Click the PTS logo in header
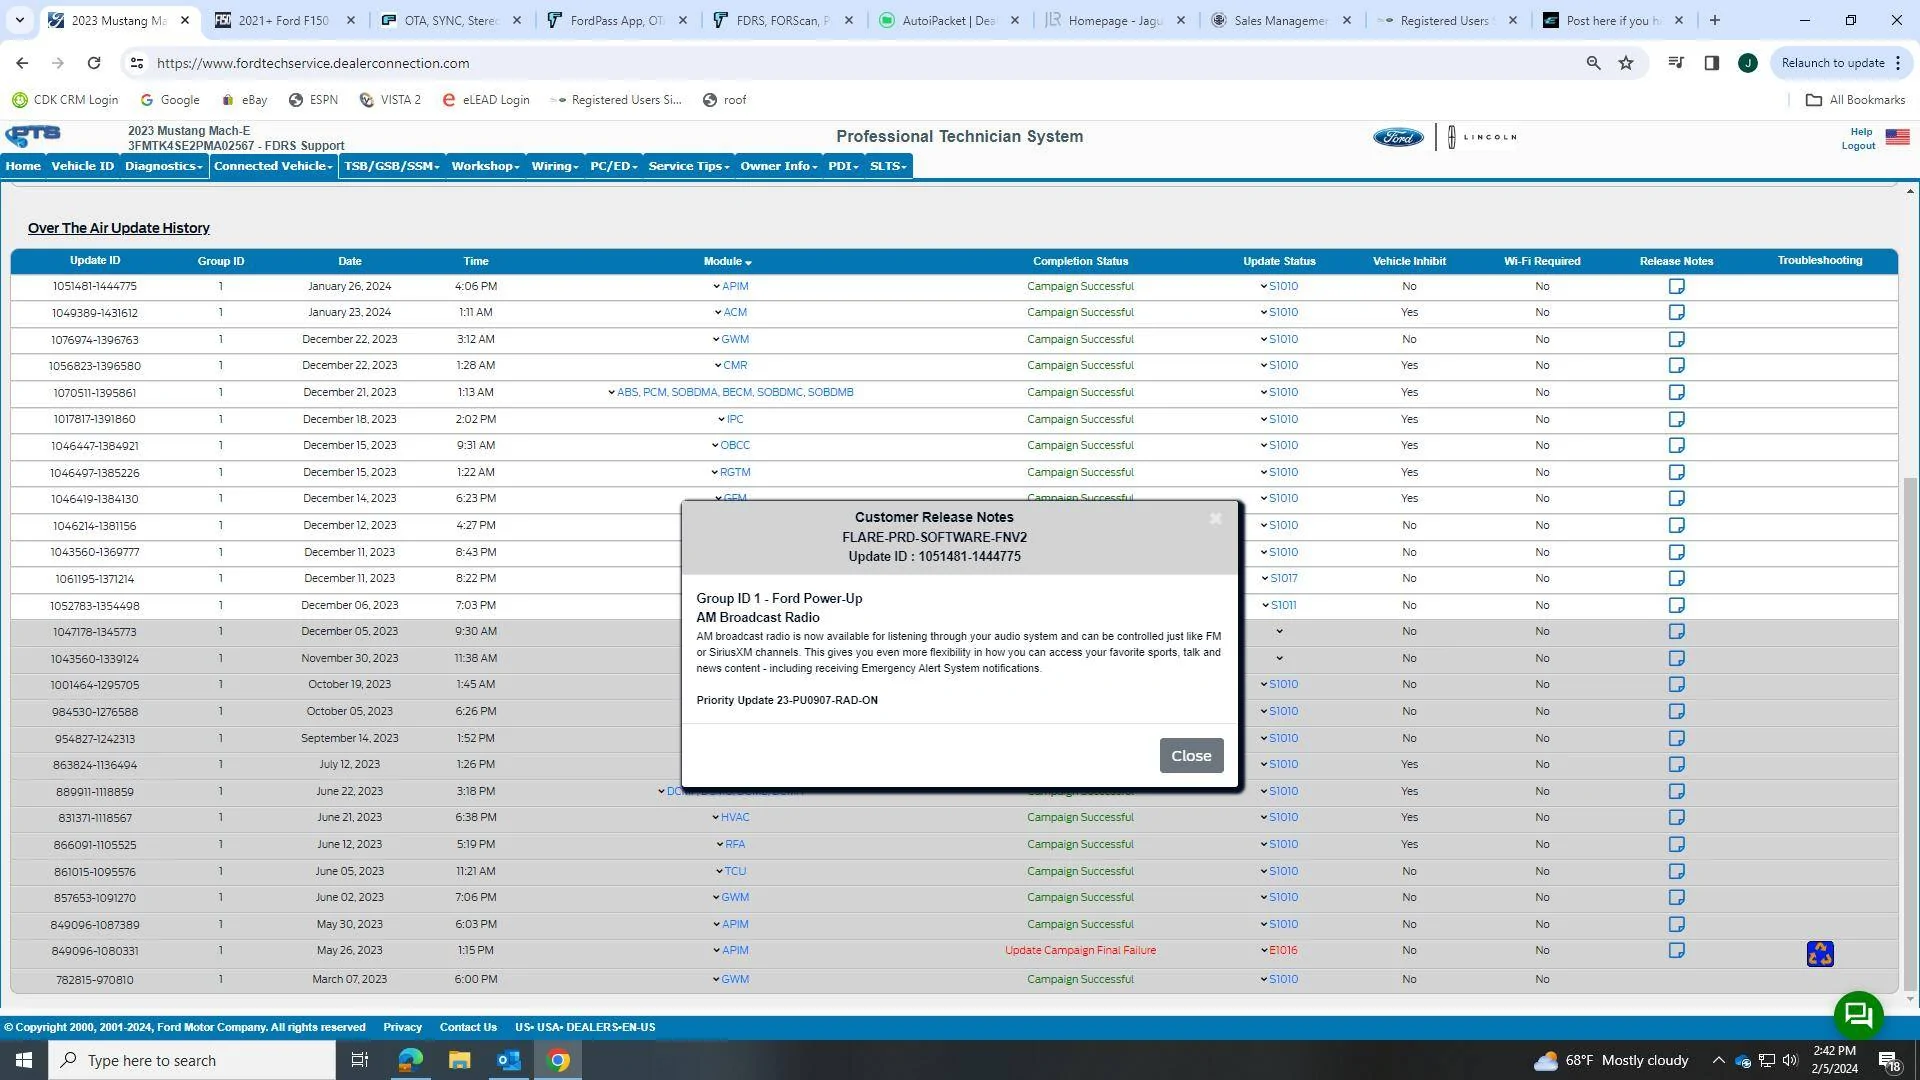This screenshot has height=1080, width=1920. pyautogui.click(x=33, y=136)
